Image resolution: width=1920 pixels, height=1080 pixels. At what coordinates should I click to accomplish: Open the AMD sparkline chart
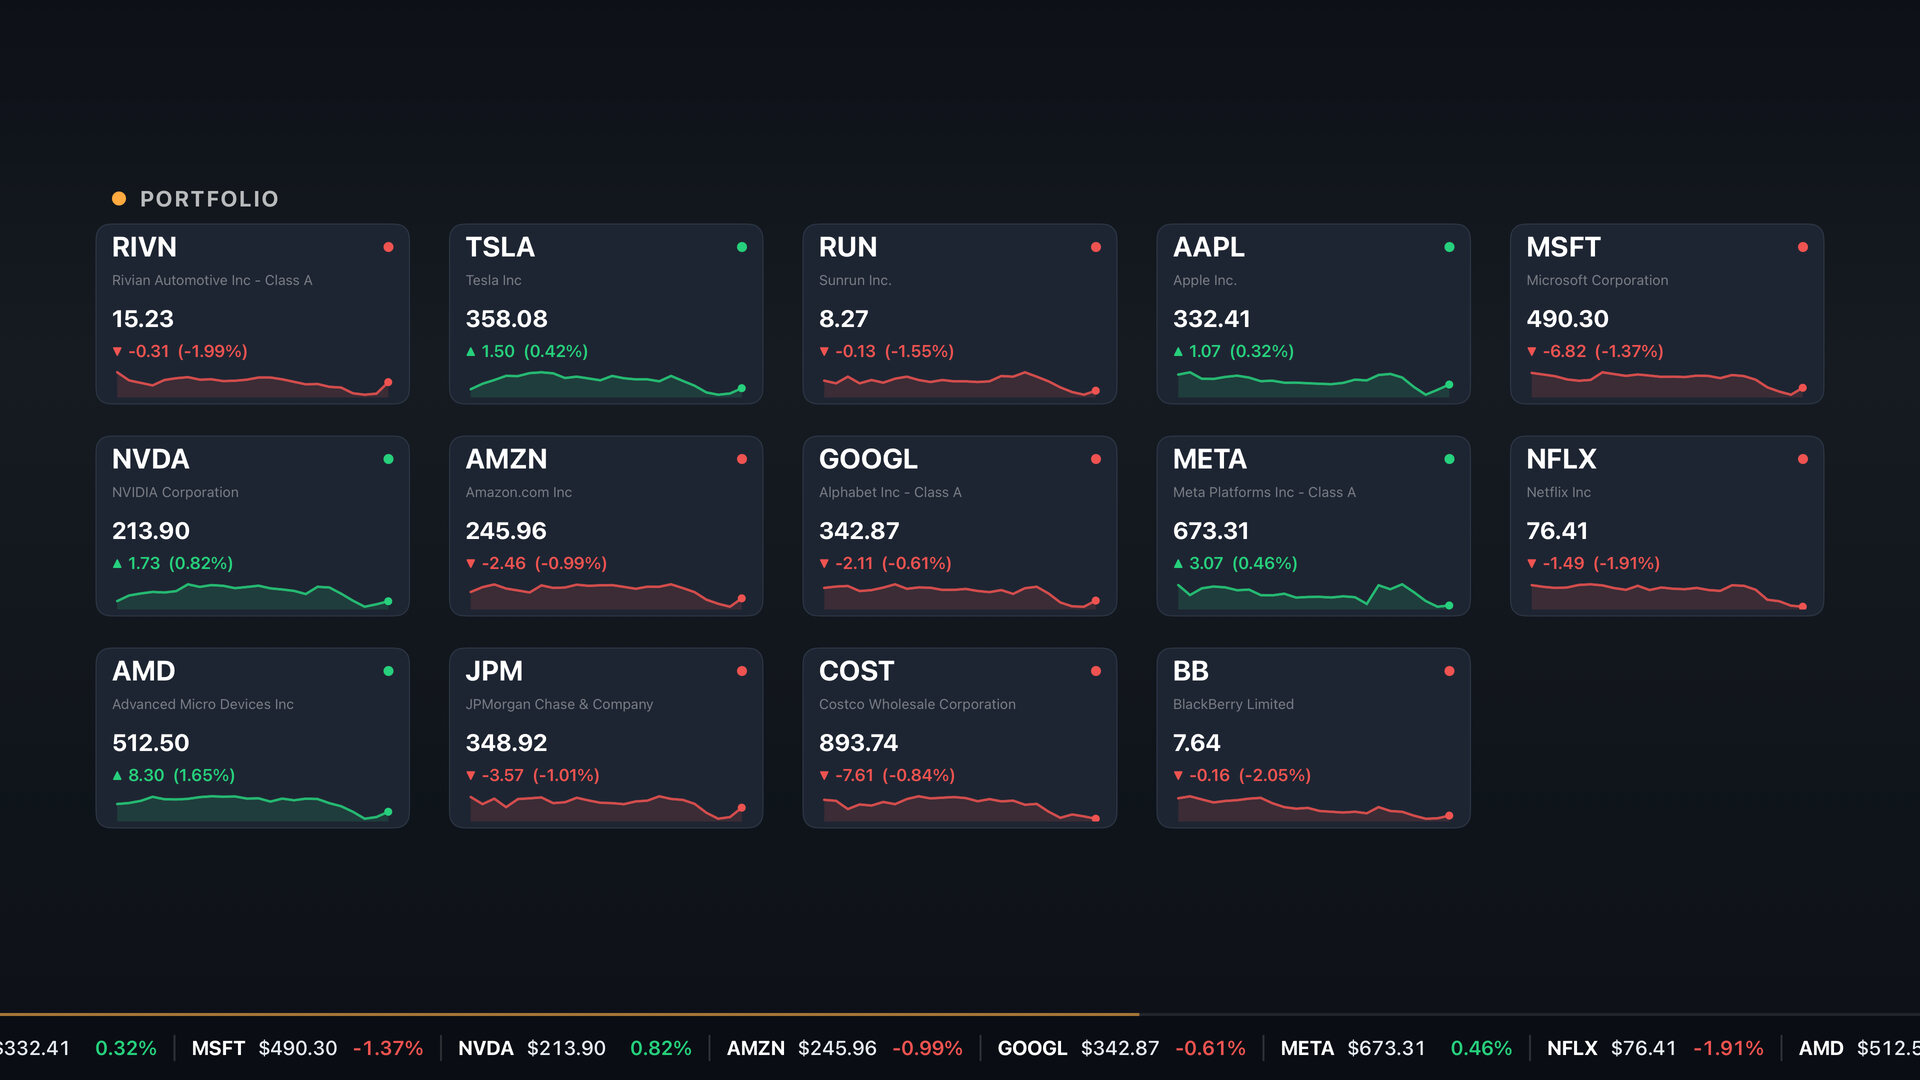click(253, 808)
